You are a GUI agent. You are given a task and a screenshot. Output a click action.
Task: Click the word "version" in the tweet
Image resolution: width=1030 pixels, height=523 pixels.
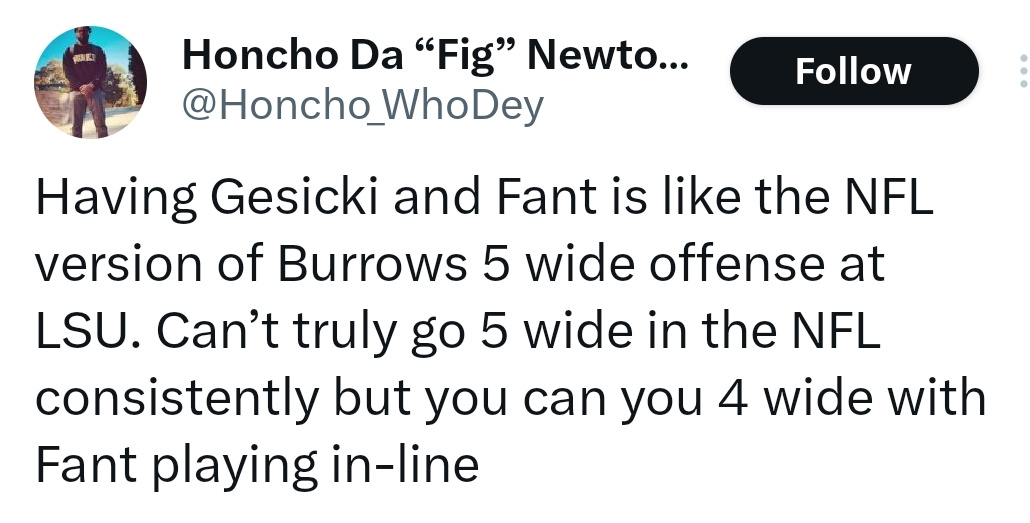point(118,265)
